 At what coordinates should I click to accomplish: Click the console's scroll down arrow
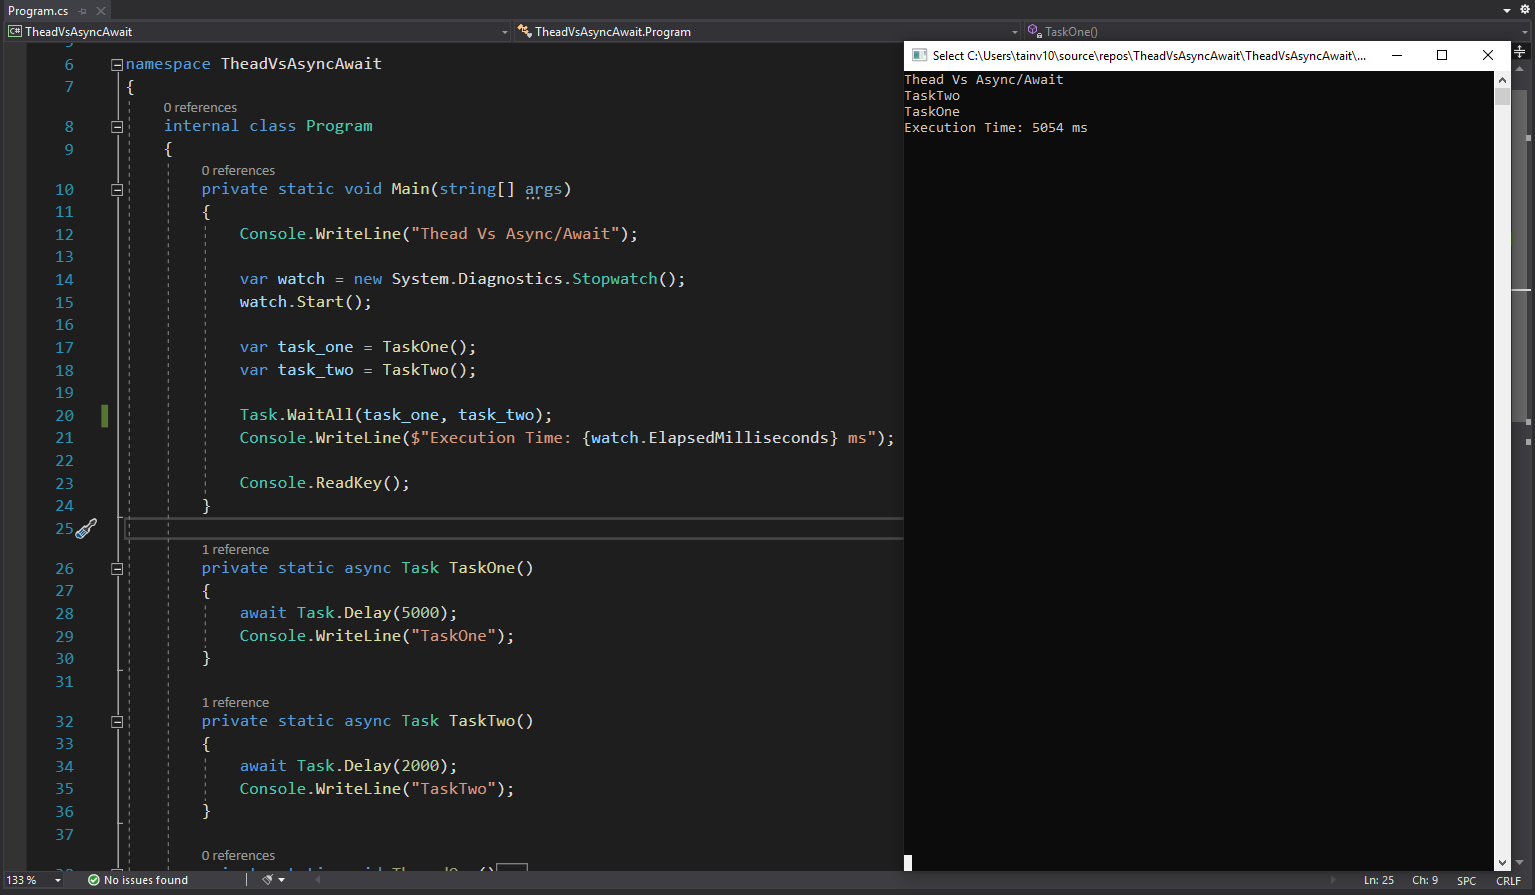1502,863
